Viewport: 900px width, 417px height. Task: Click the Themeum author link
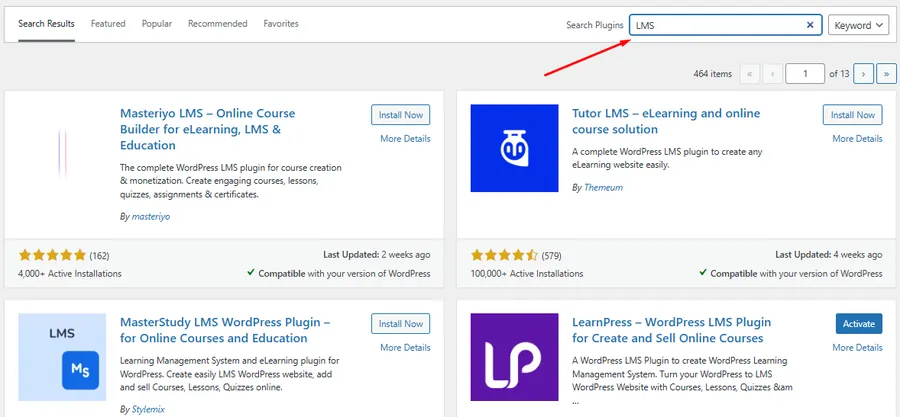click(605, 187)
